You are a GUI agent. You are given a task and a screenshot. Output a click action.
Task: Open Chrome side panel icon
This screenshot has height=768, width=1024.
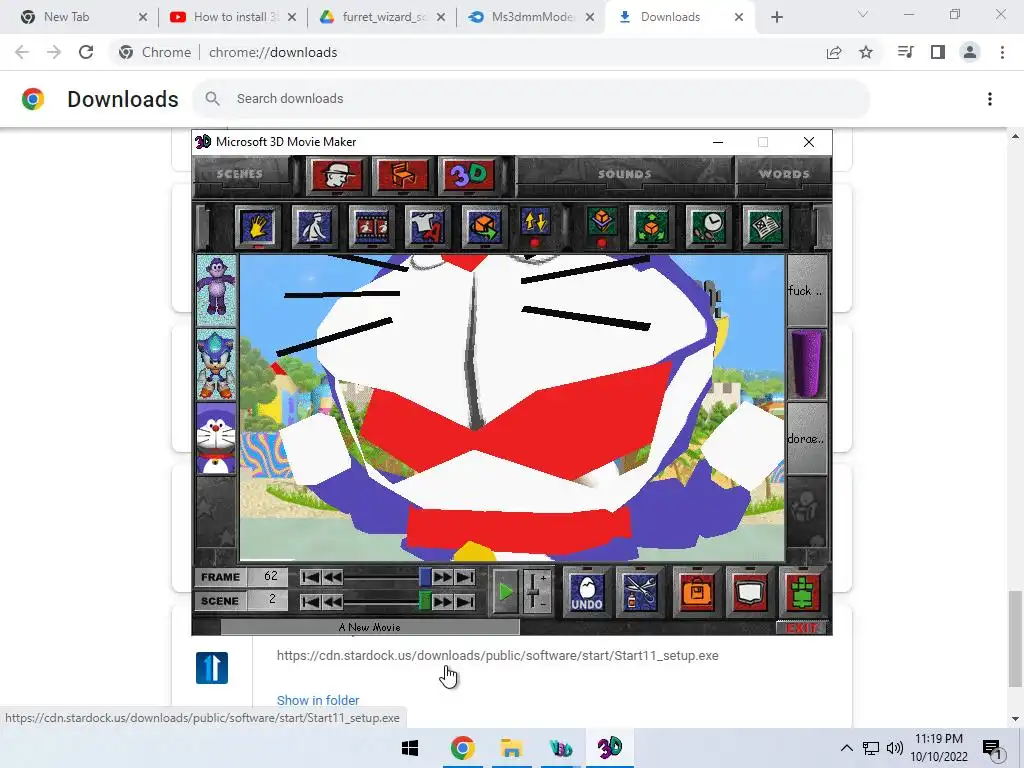[x=938, y=52]
